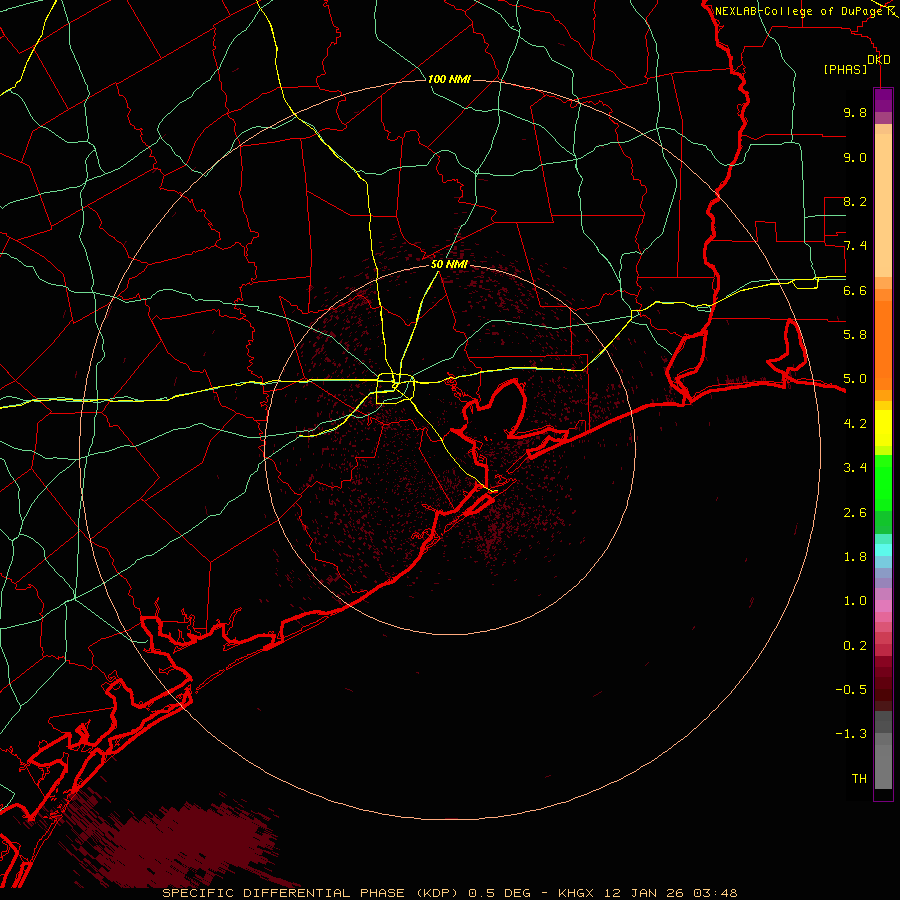900x900 pixels.
Task: Click the 6.6 scale label
Action: pos(855,290)
